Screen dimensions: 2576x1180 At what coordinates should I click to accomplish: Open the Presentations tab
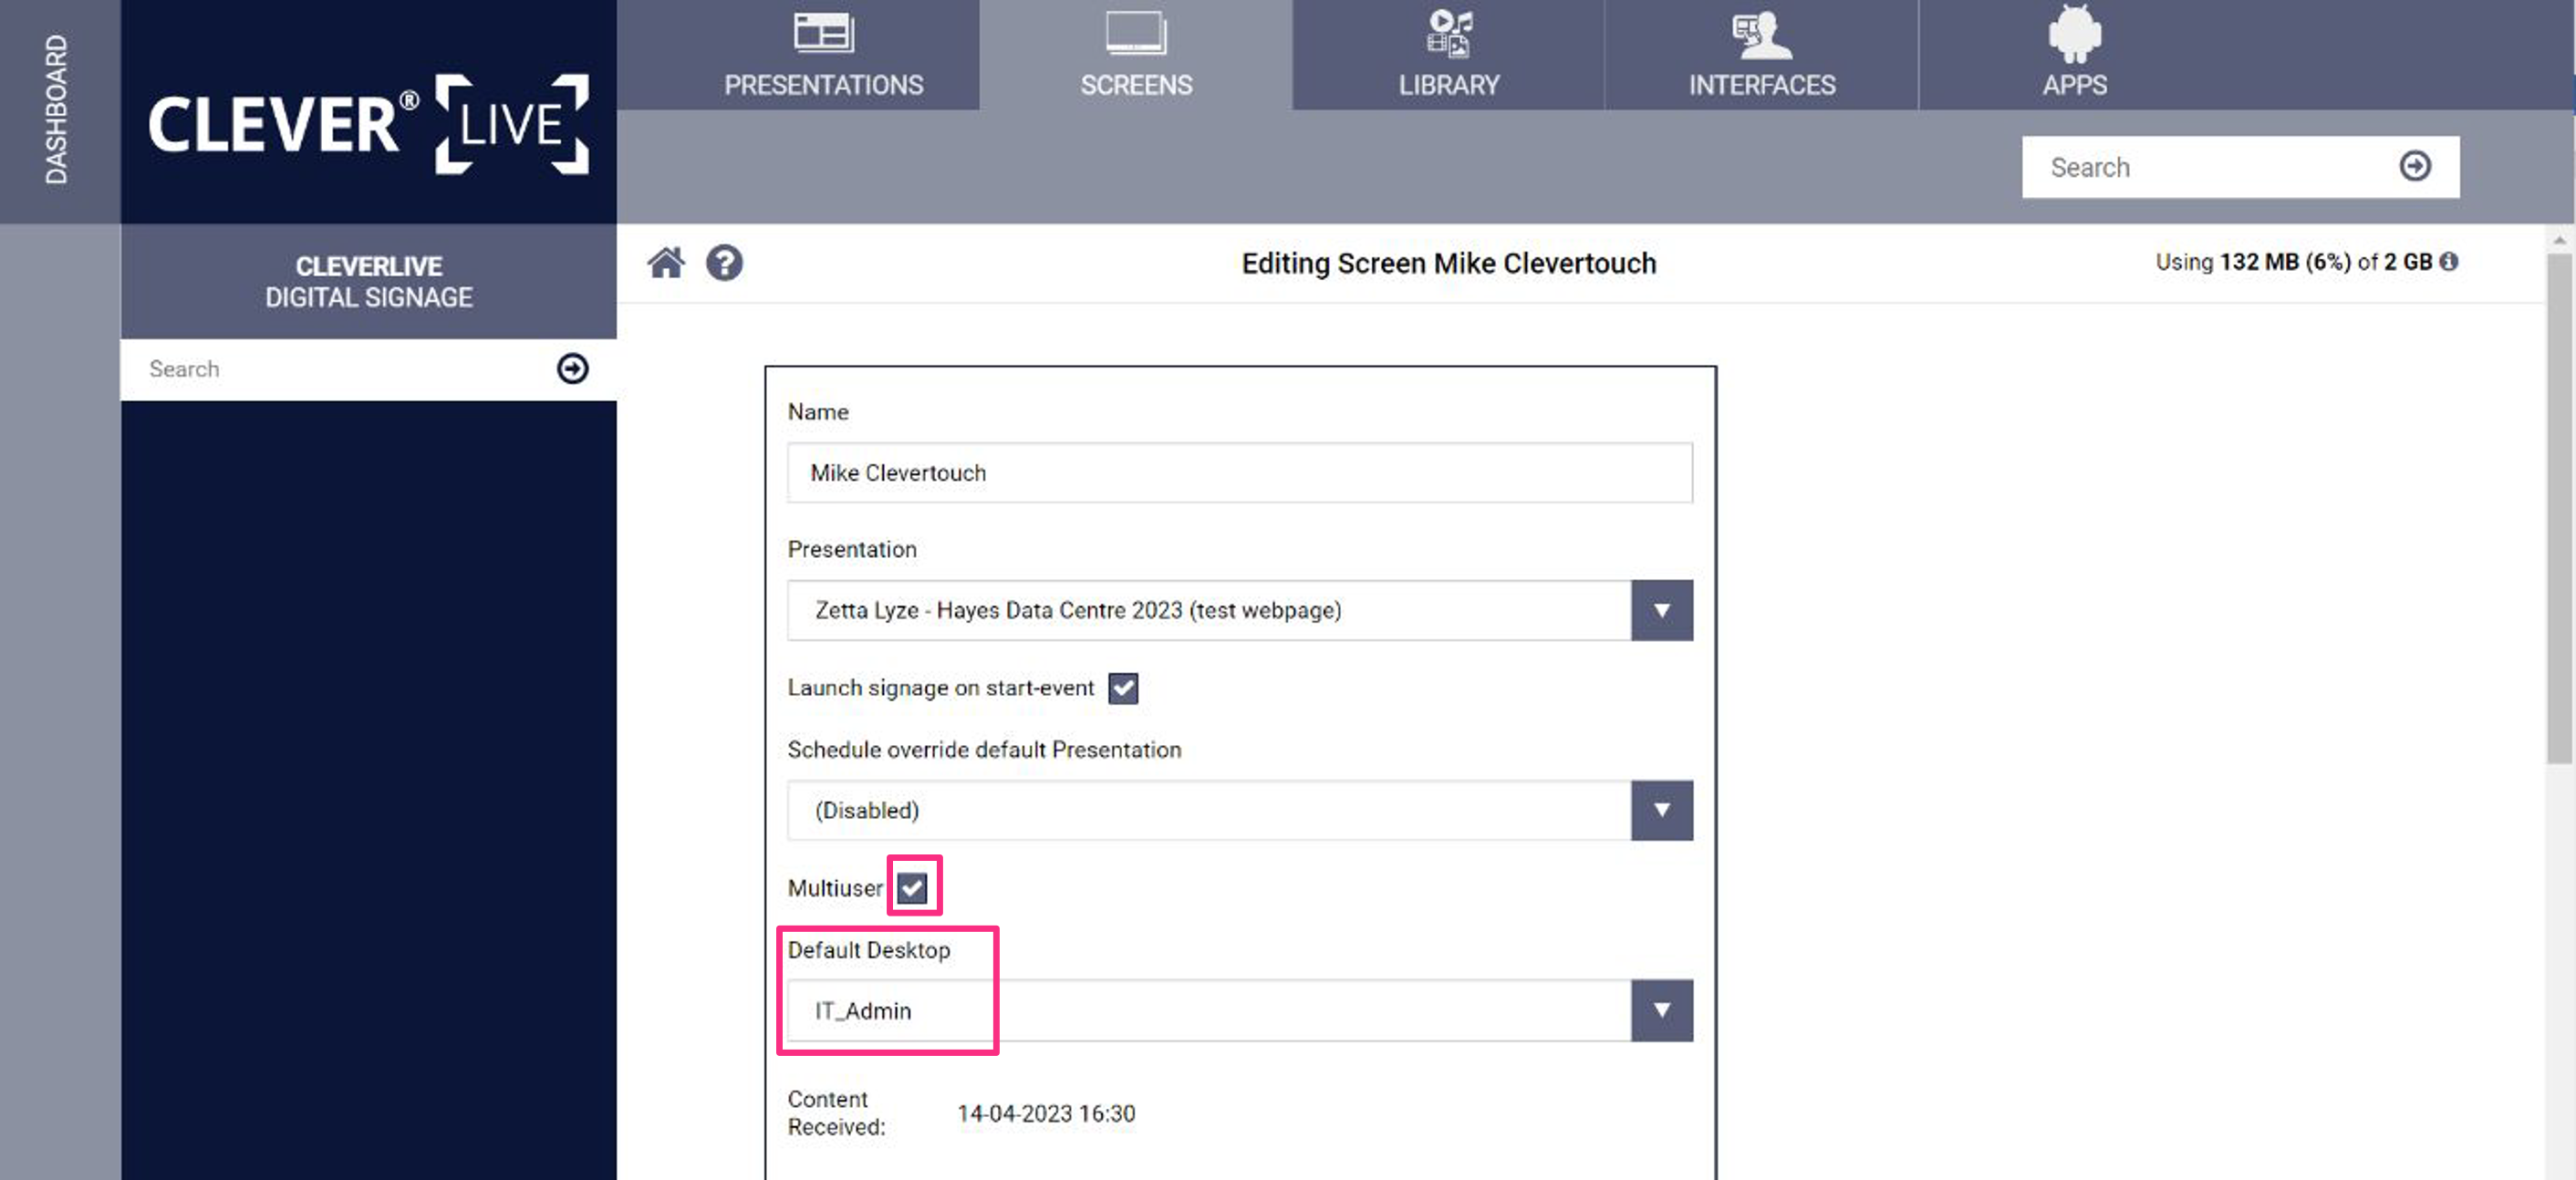pyautogui.click(x=823, y=55)
